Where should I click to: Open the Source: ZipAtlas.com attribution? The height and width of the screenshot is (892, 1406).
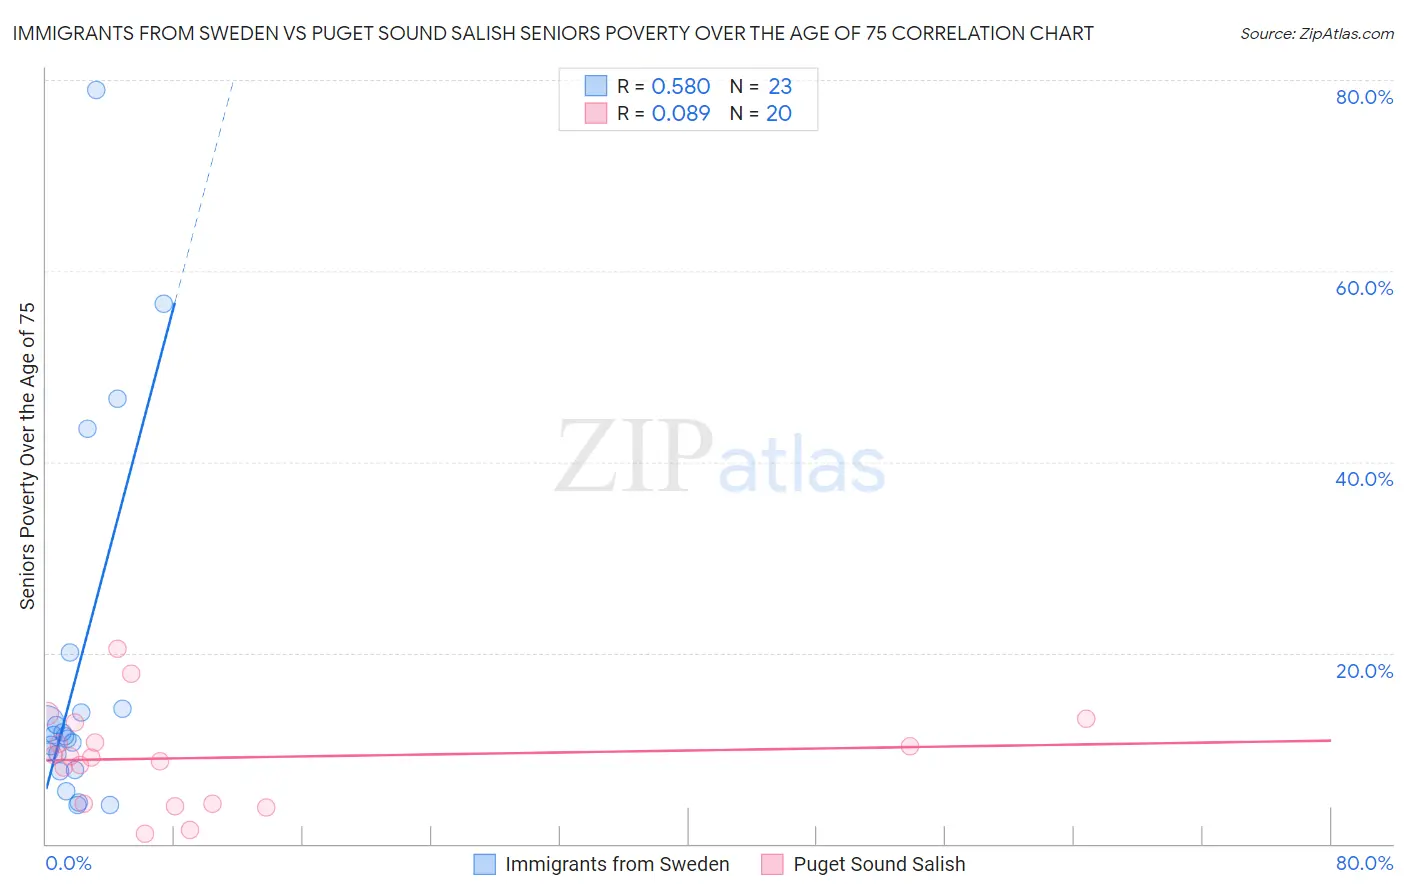pos(1317,34)
